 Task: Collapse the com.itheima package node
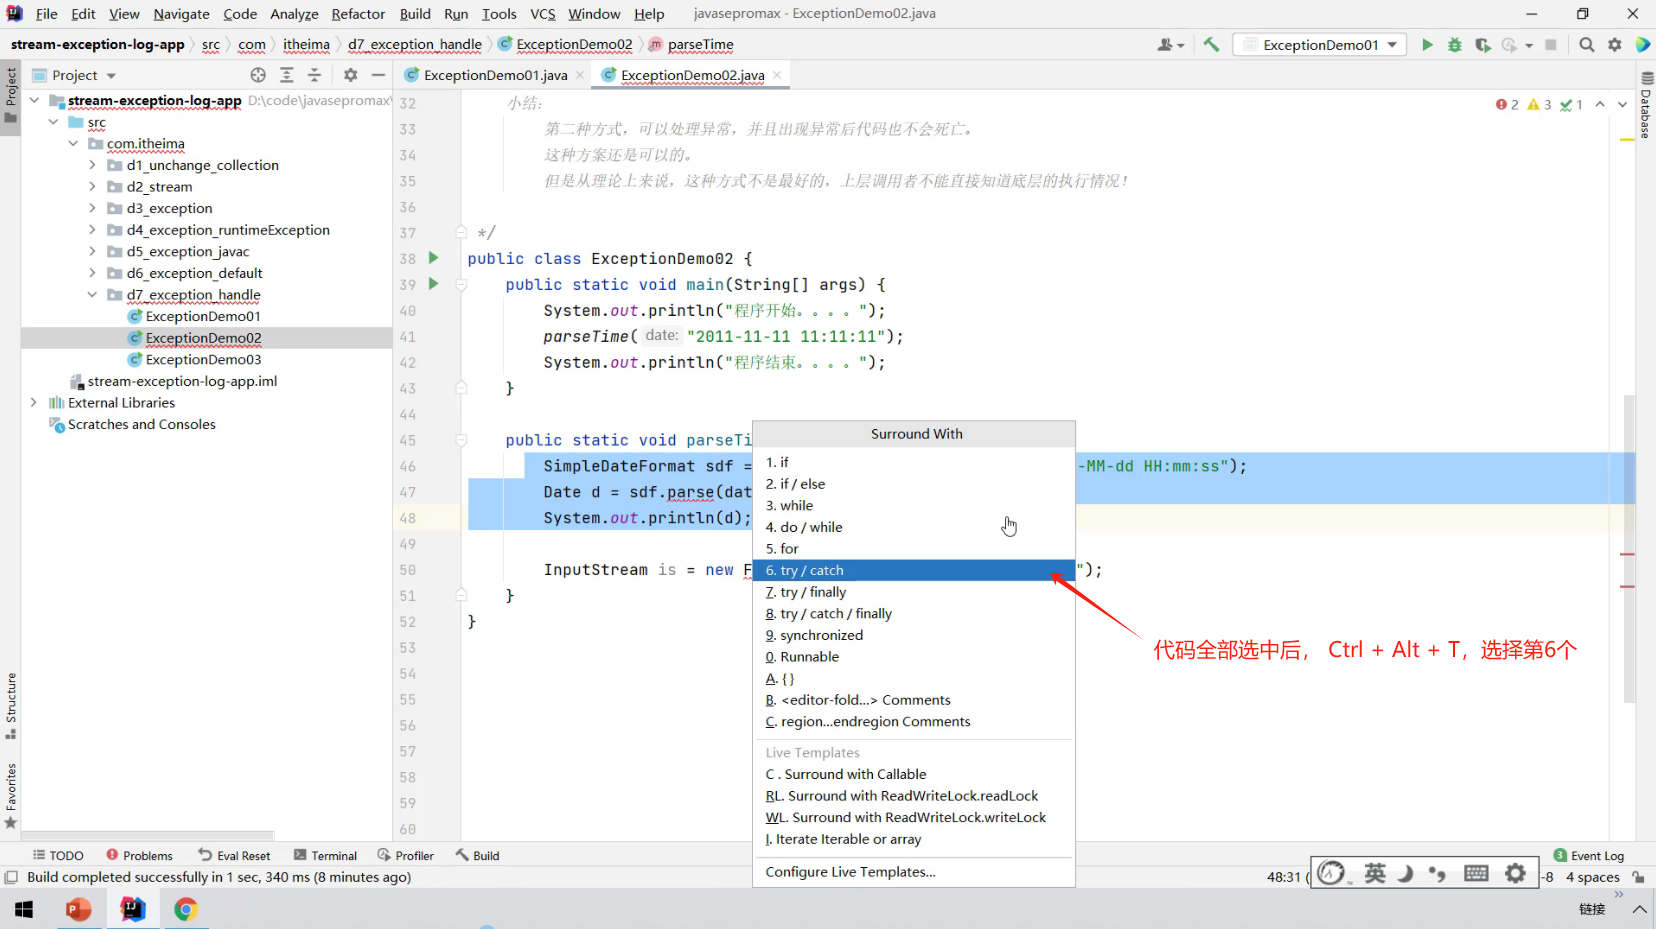[73, 144]
